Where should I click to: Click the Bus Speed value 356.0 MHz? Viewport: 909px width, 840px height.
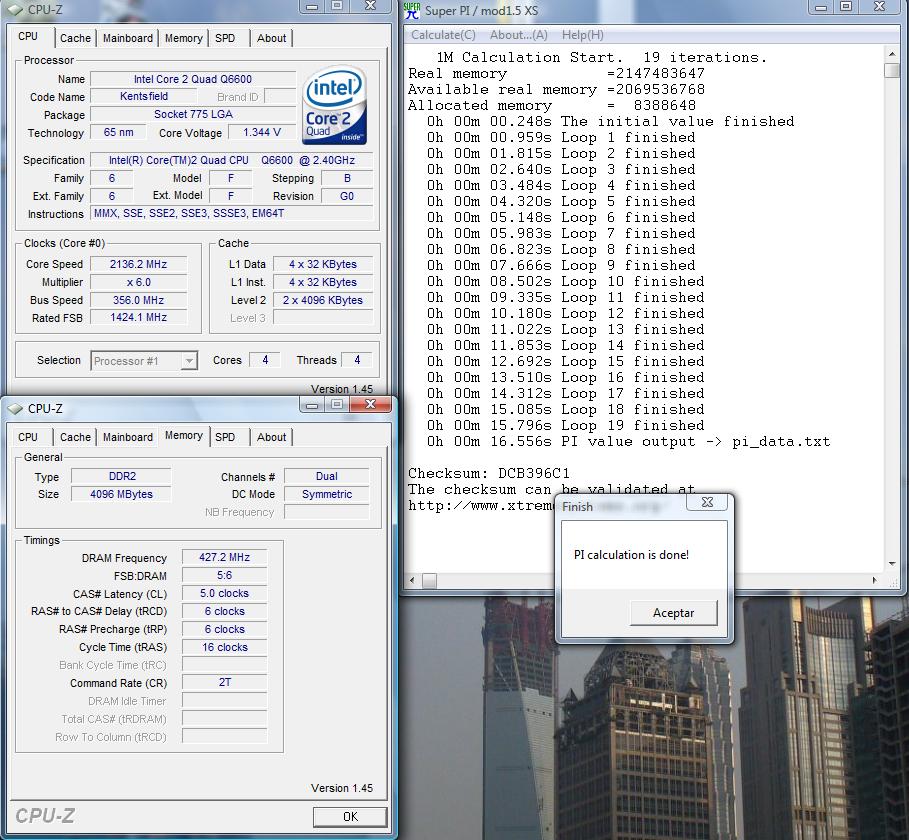[139, 300]
